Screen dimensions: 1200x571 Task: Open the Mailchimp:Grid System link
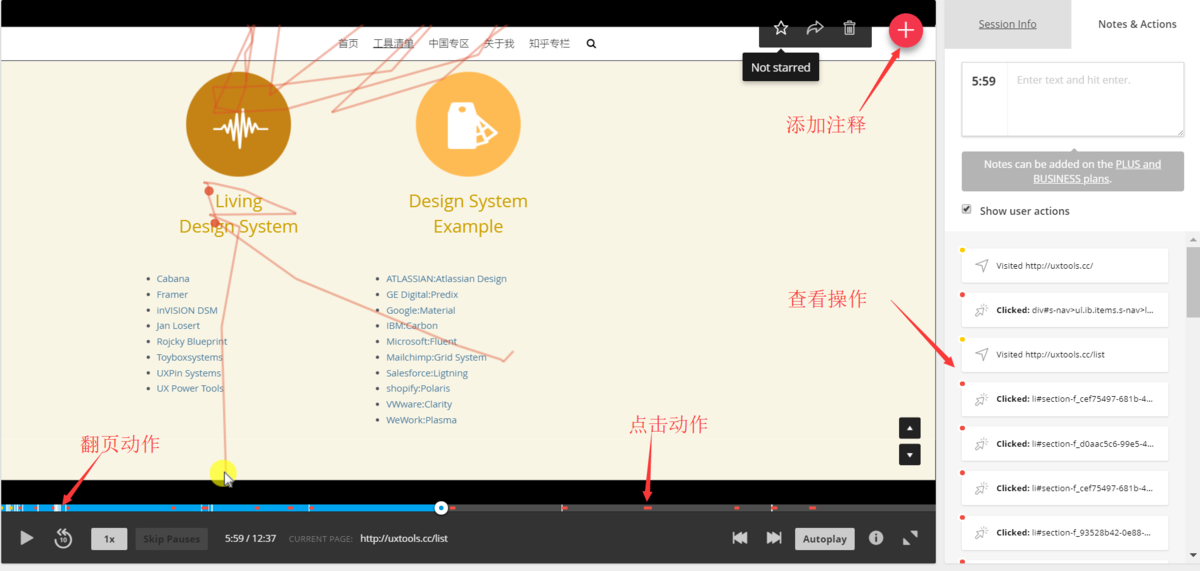[436, 357]
